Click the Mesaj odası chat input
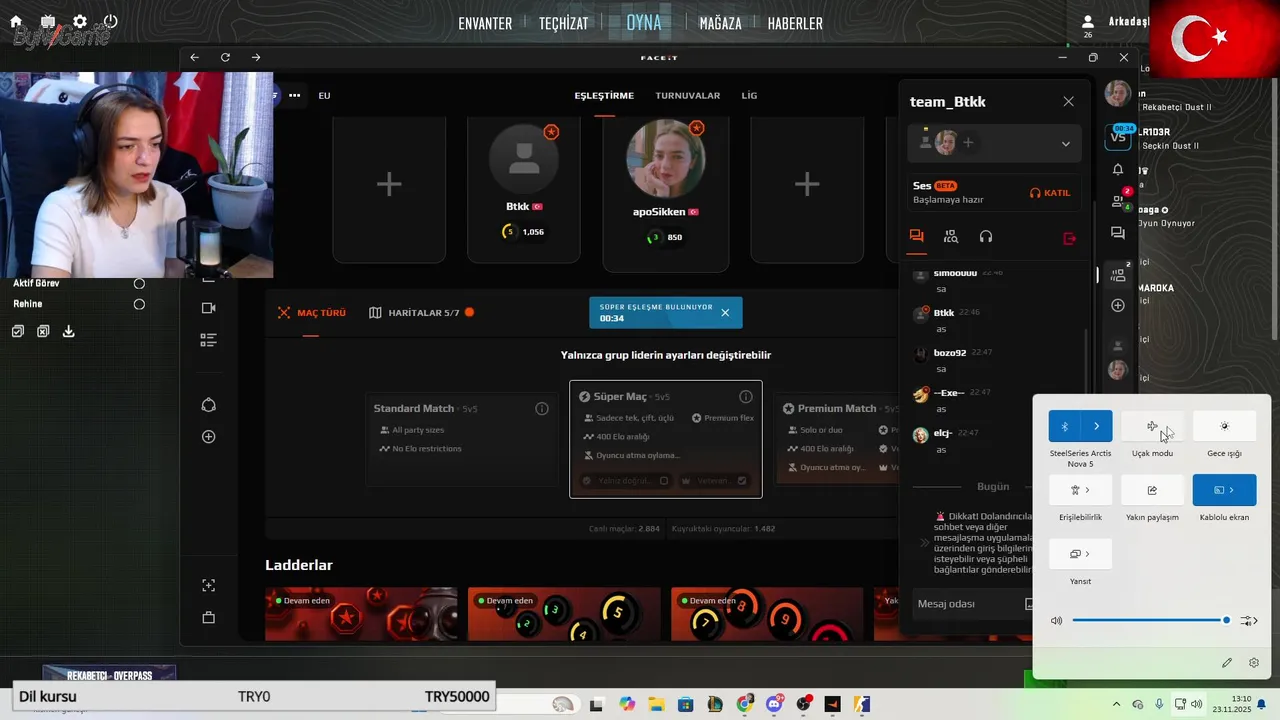Viewport: 1280px width, 720px height. point(966,604)
